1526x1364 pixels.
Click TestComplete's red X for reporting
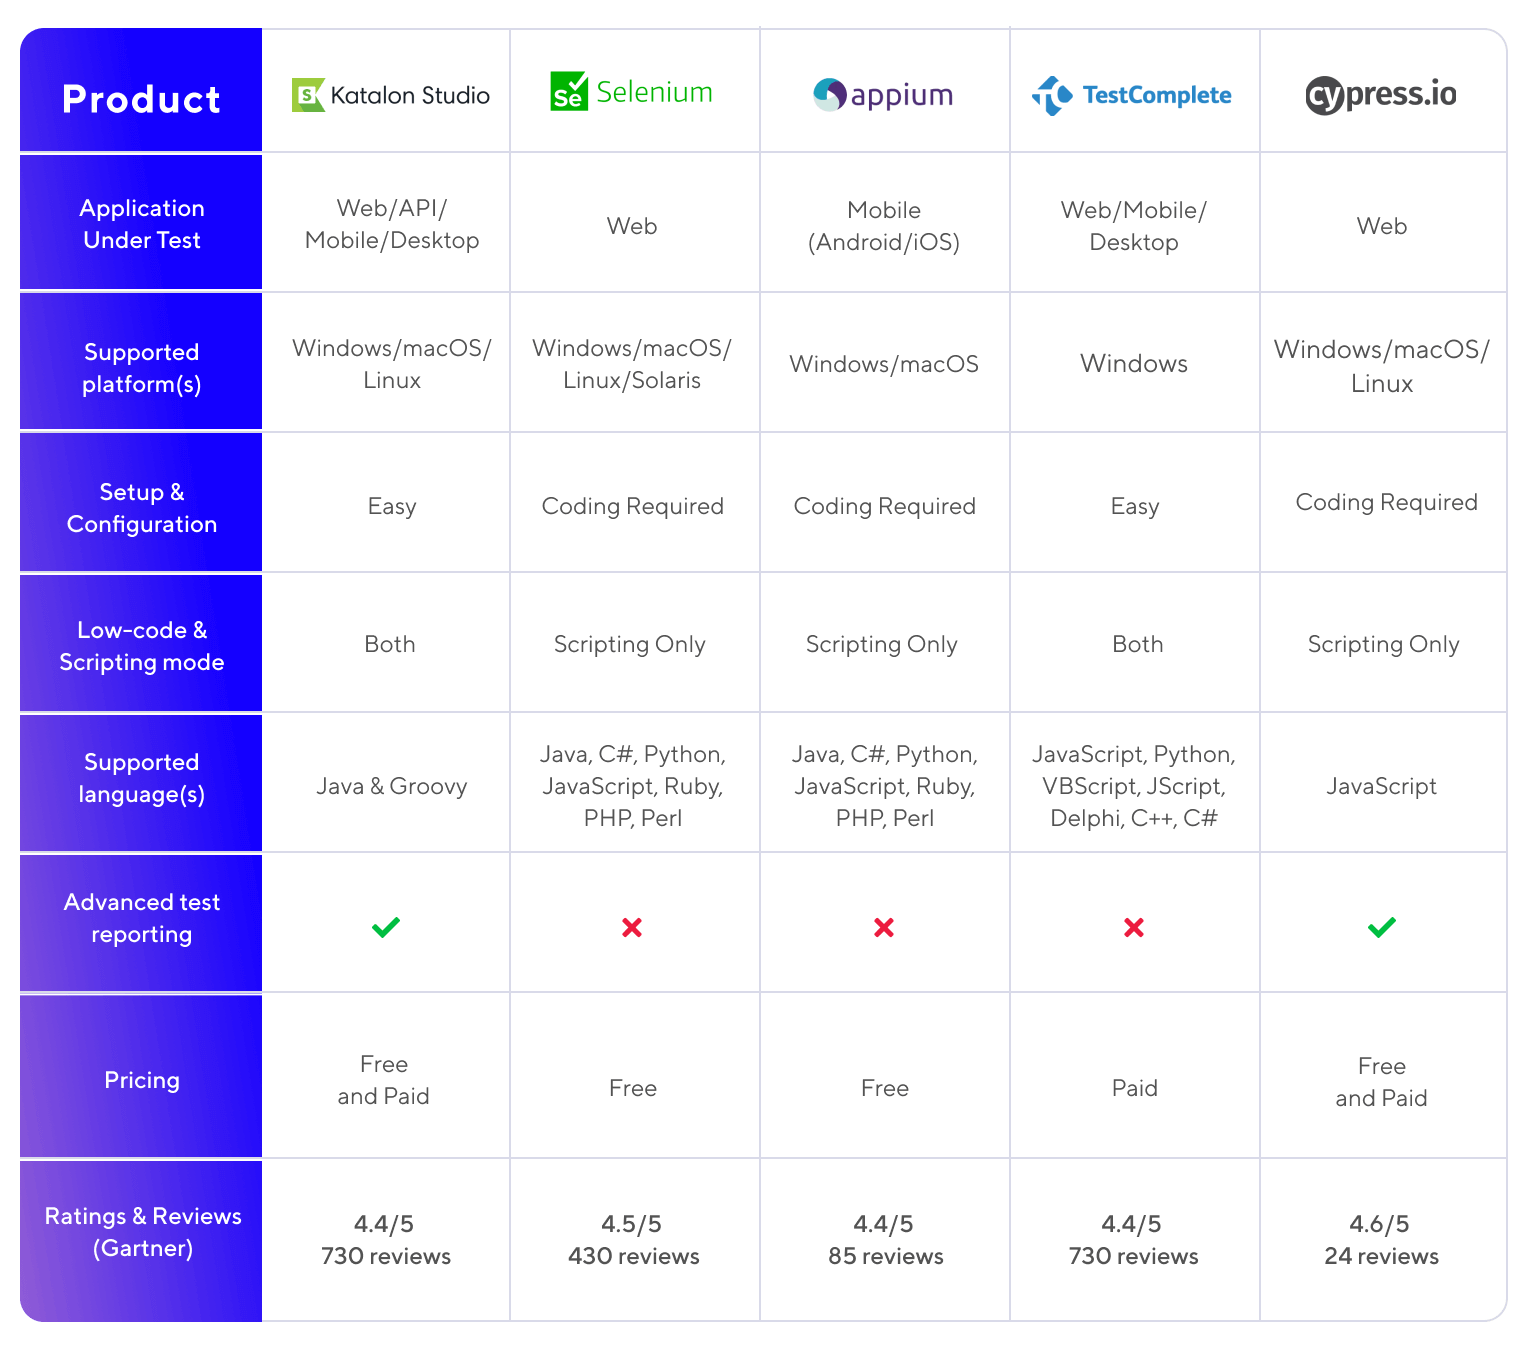(x=1134, y=928)
